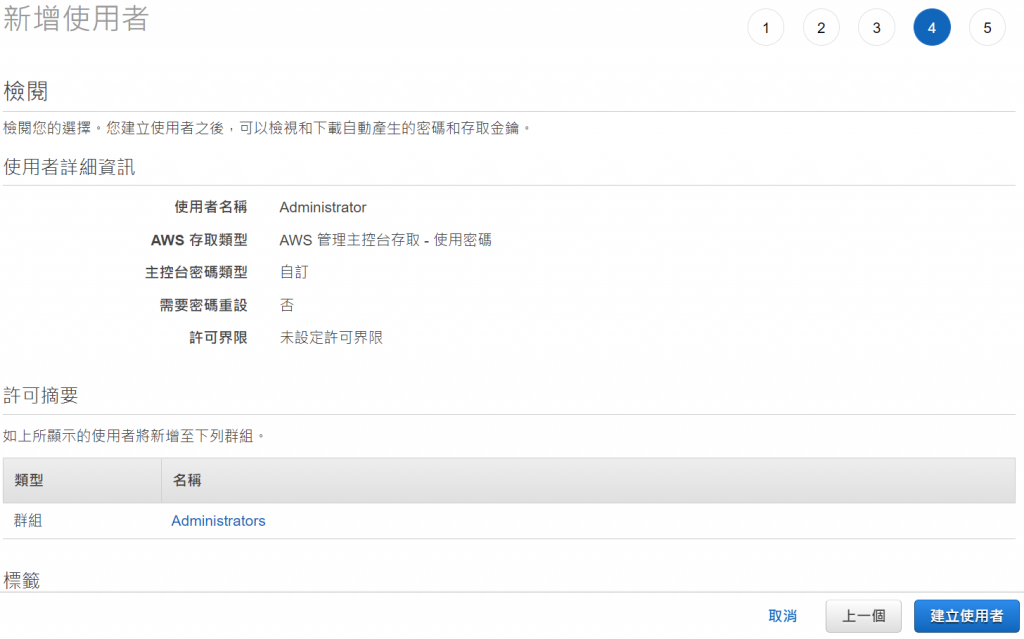This screenshot has width=1024, height=639.
Task: Click the 使用者名稱 label
Action: 210,207
